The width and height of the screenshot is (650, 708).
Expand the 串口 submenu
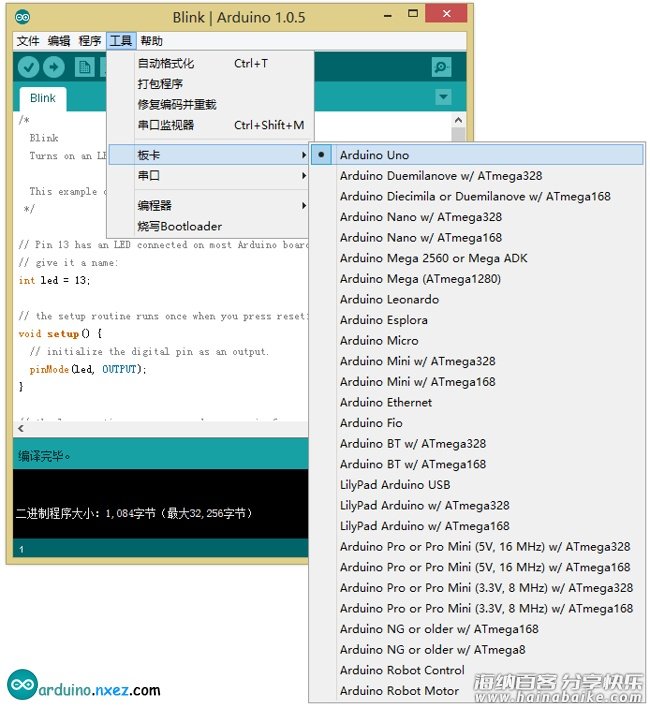pyautogui.click(x=209, y=175)
